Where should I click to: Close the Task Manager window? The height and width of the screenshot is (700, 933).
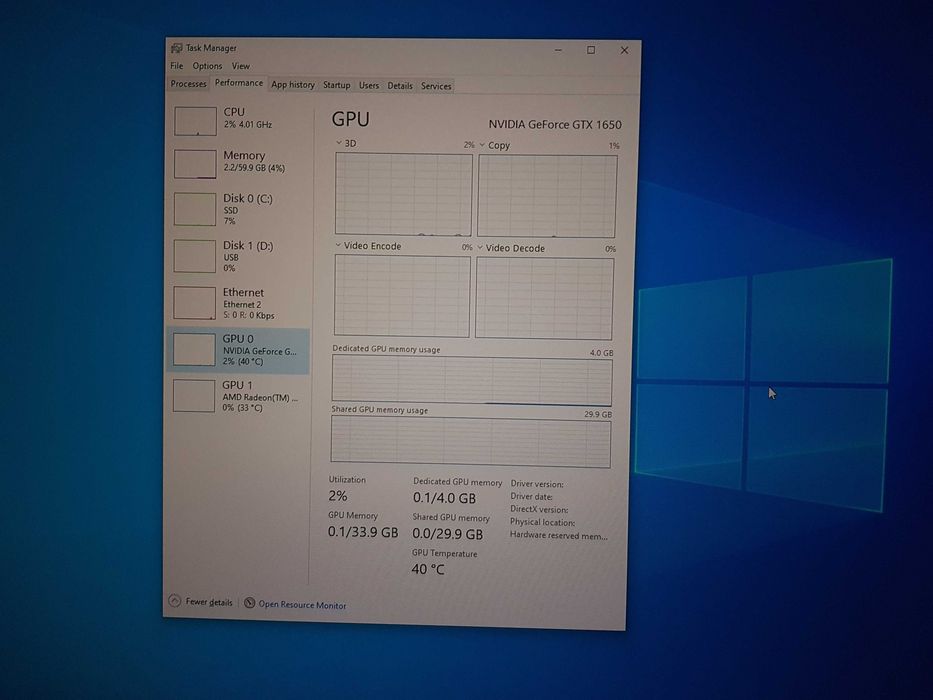pos(624,51)
